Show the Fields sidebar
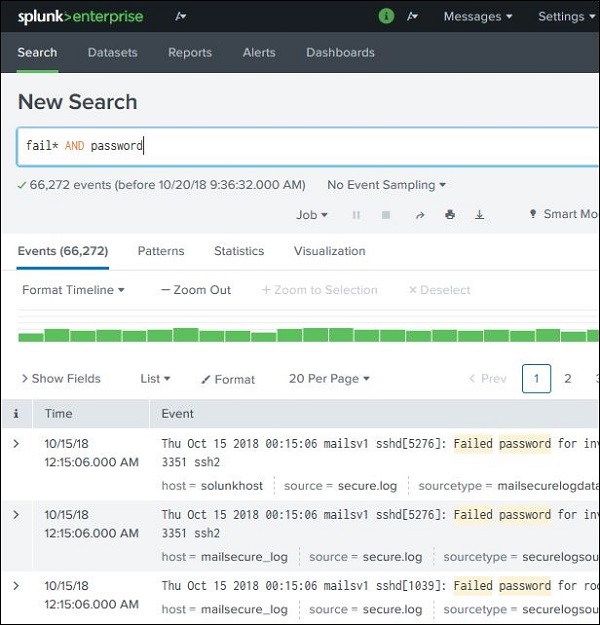The width and height of the screenshot is (600, 625). coord(60,379)
